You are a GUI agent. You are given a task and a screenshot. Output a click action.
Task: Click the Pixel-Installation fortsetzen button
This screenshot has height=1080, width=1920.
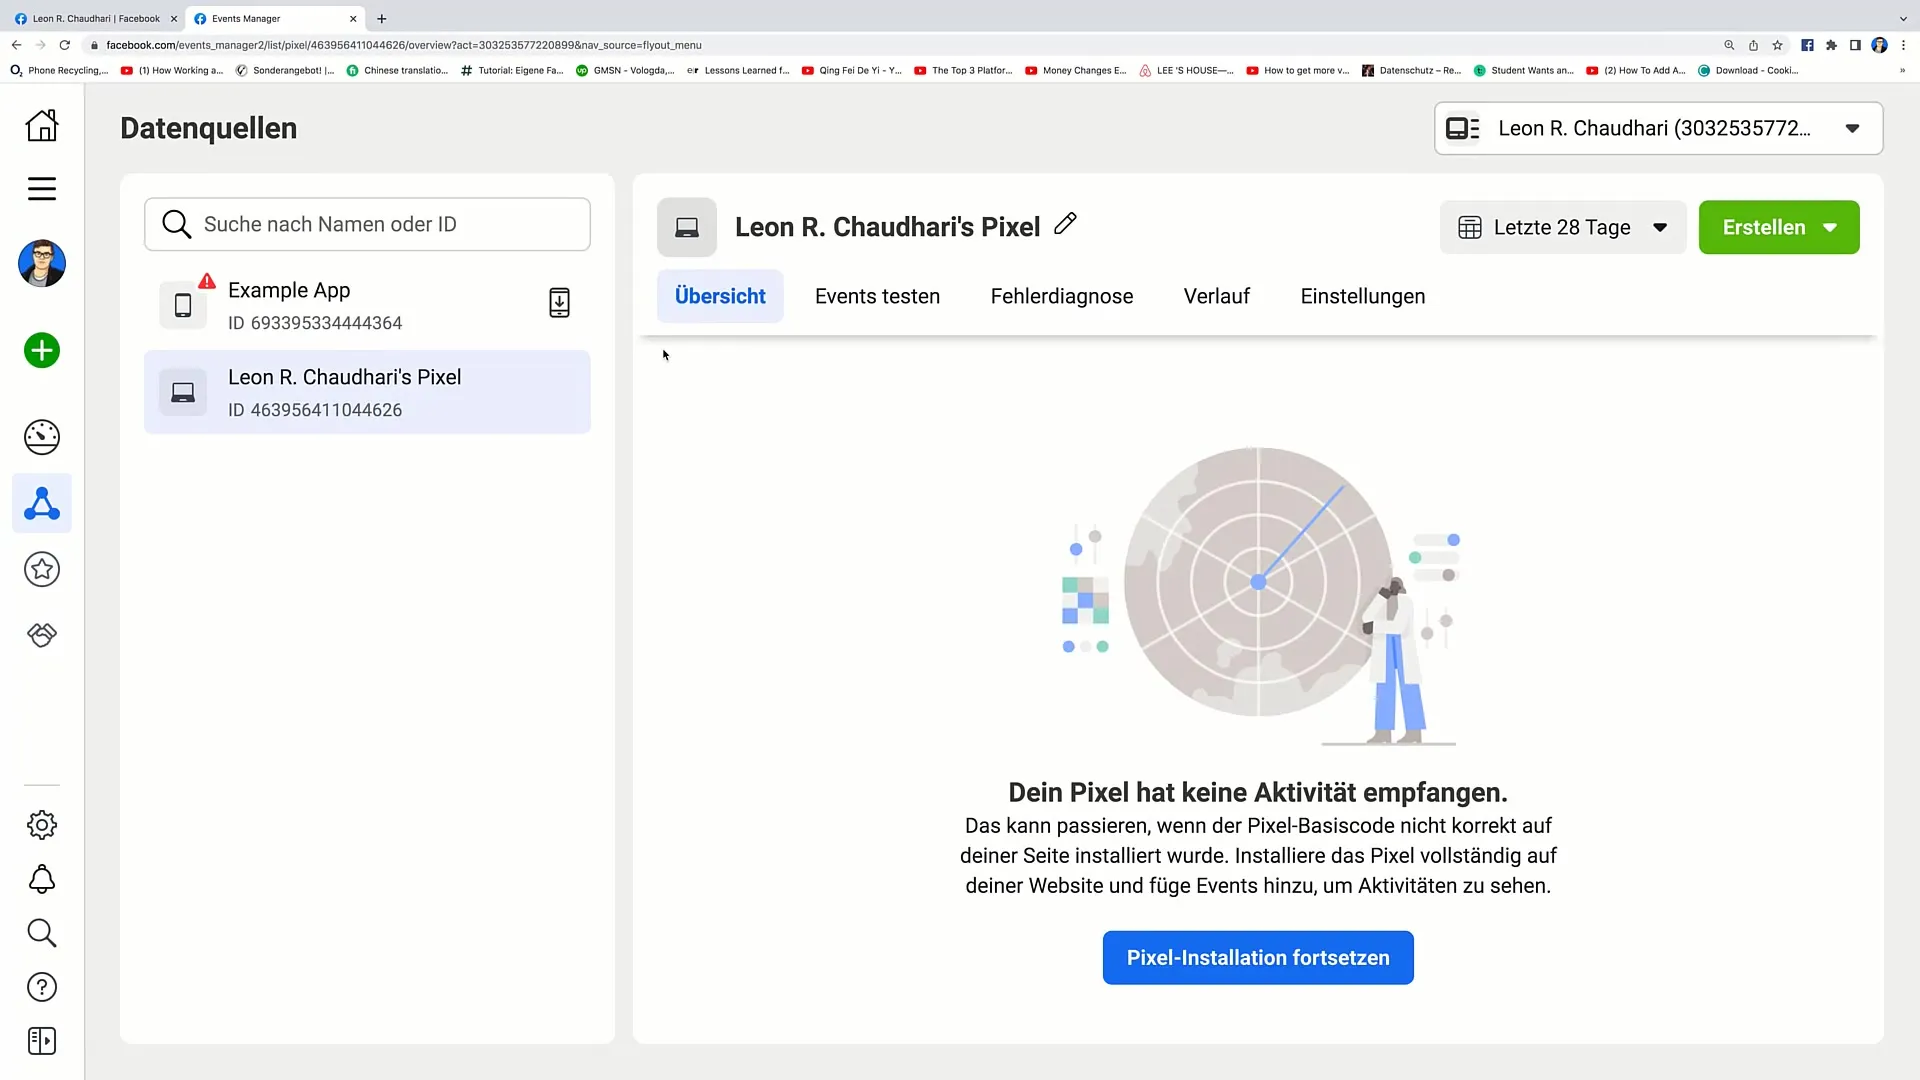point(1258,957)
